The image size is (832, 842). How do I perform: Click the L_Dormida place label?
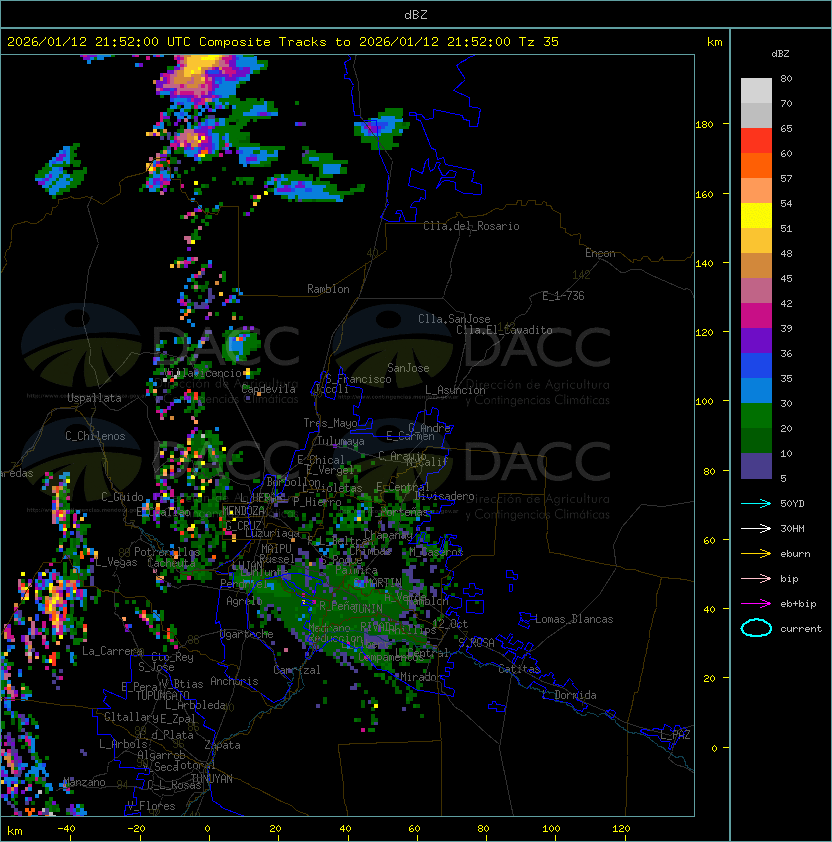(569, 695)
